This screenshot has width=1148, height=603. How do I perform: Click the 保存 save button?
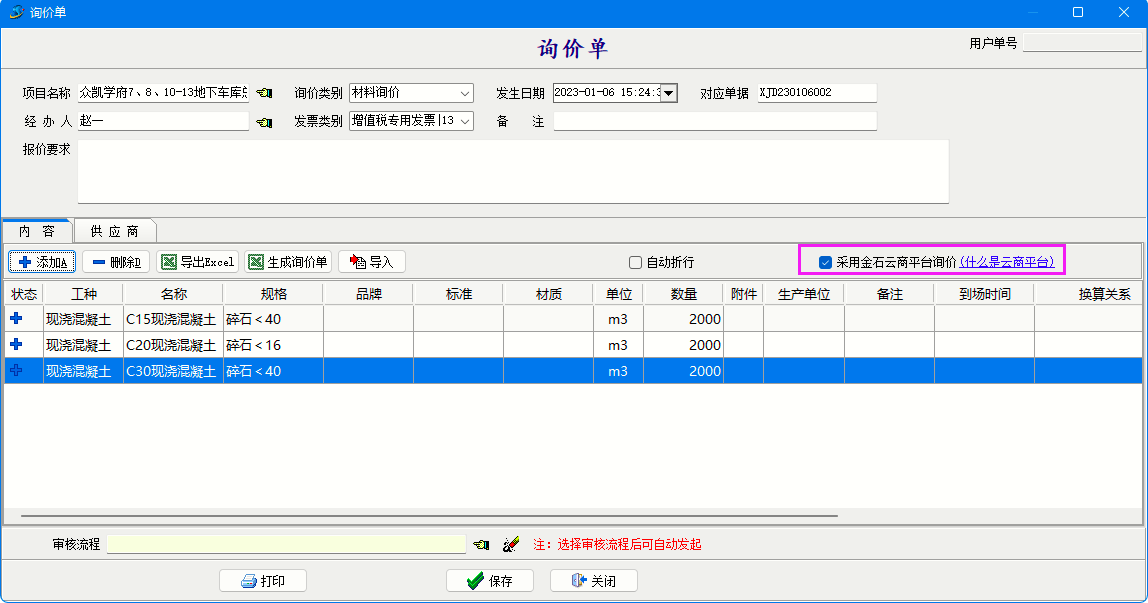[489, 581]
